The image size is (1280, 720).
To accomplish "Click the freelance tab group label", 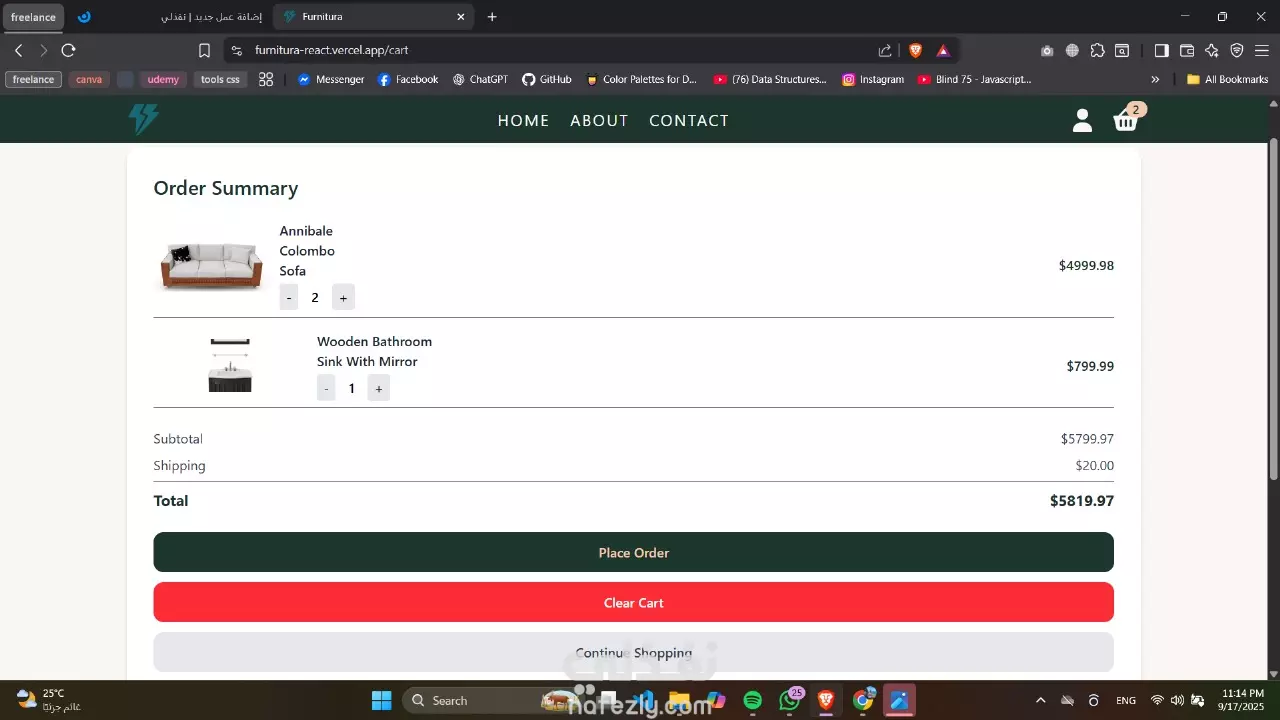I will pyautogui.click(x=33, y=17).
